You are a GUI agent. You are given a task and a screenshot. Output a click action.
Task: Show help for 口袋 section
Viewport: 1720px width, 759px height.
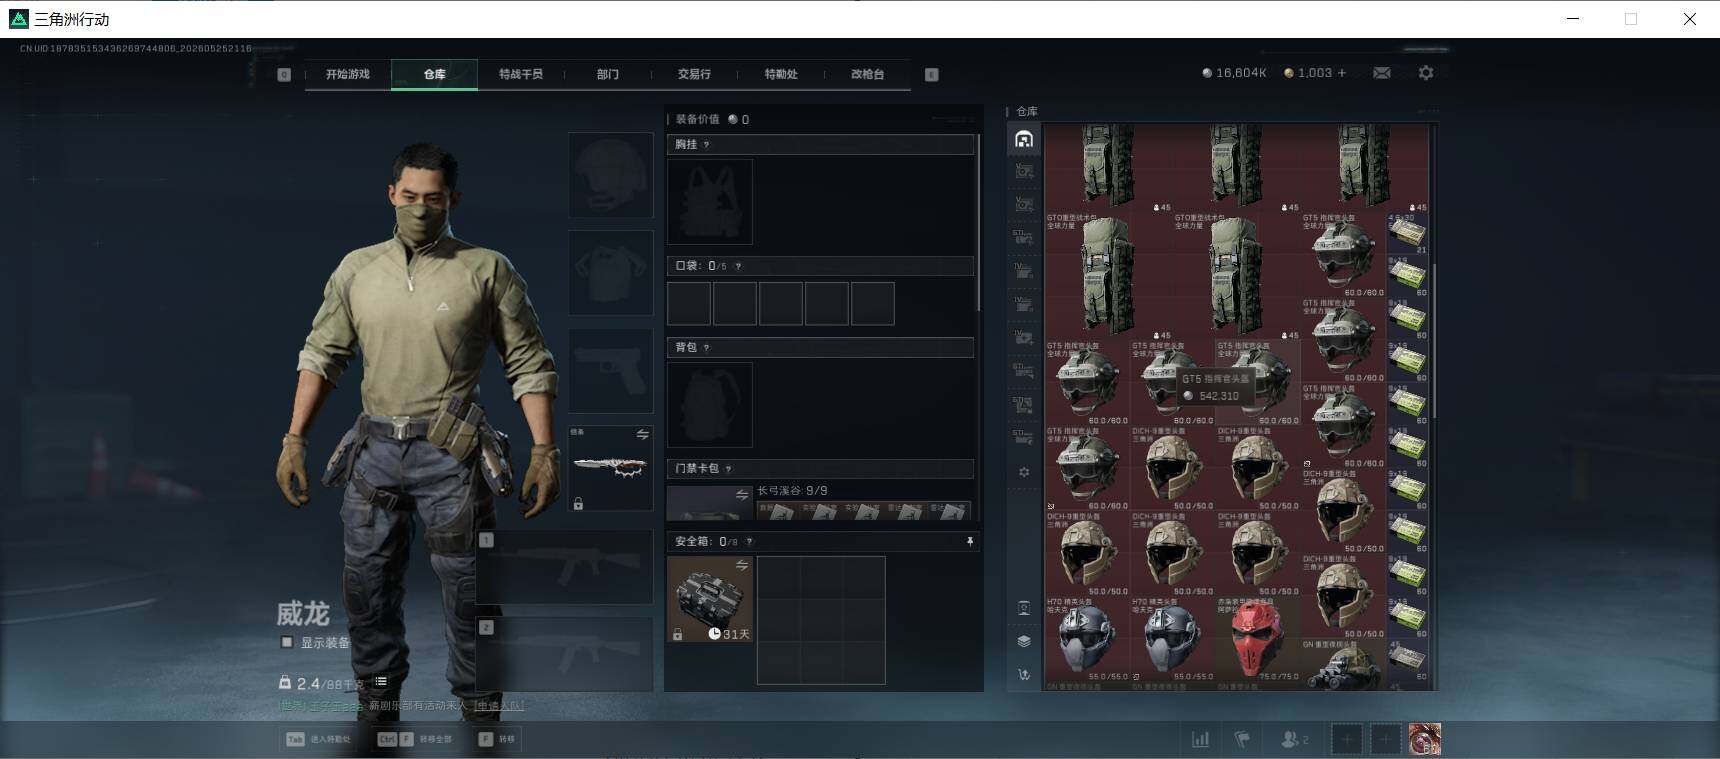pyautogui.click(x=738, y=266)
